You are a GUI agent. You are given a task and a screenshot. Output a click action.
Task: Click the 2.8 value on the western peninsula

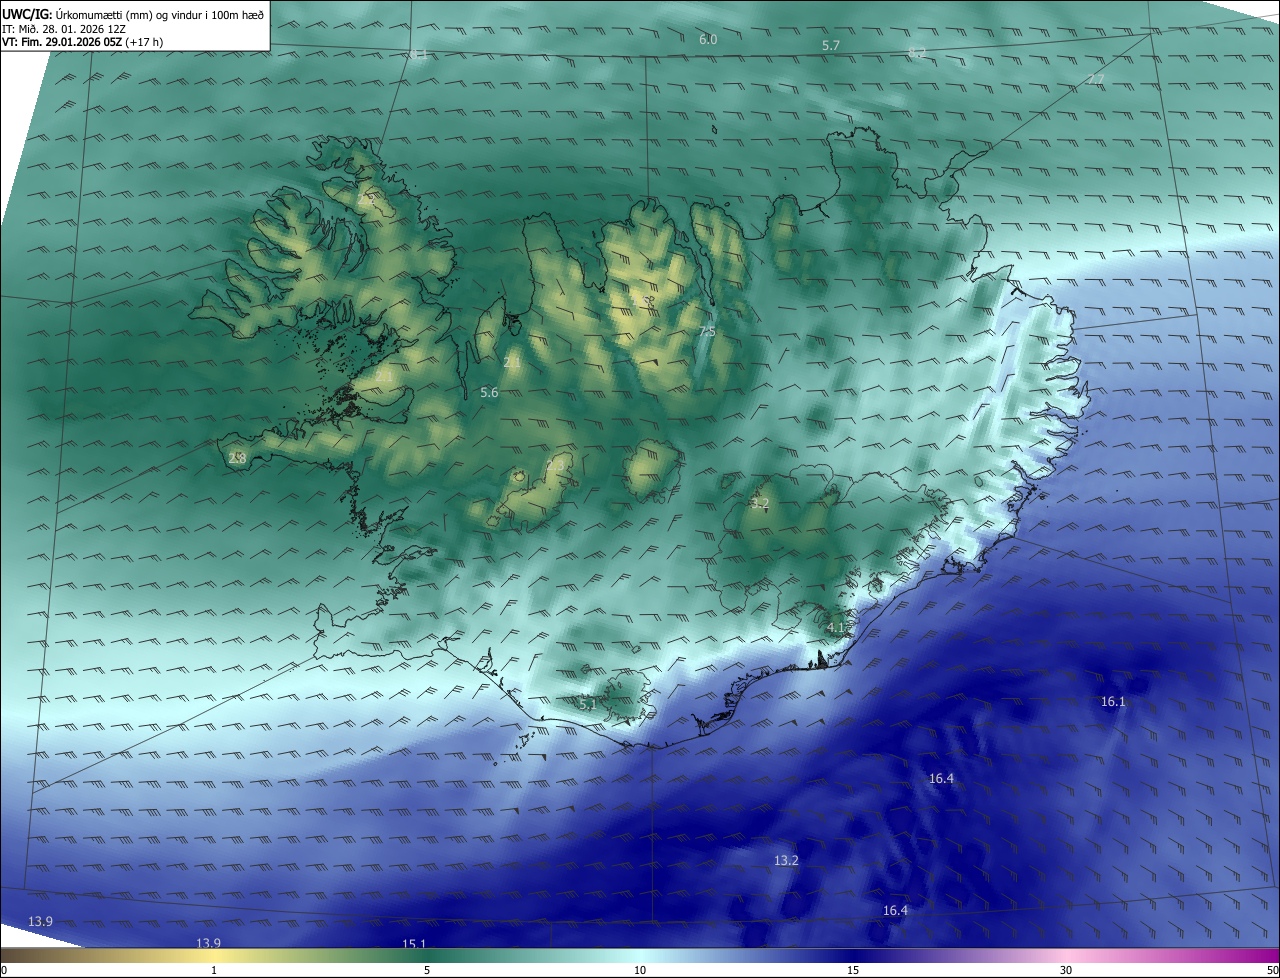[x=237, y=458]
